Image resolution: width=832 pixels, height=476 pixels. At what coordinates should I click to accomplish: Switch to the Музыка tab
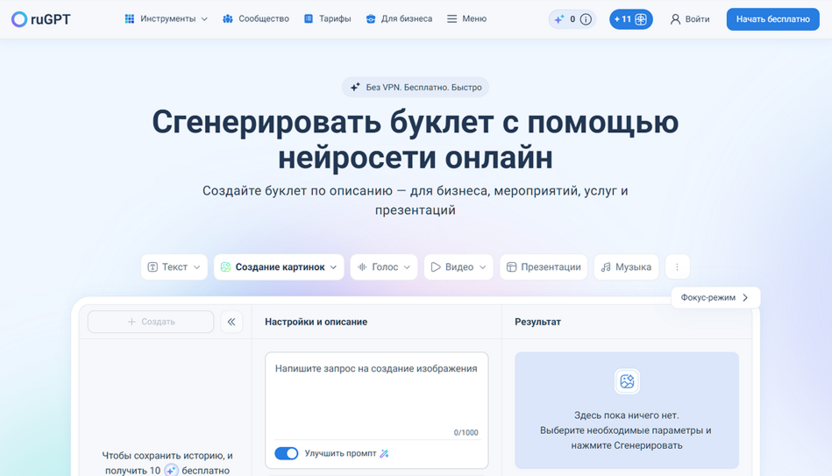[626, 267]
